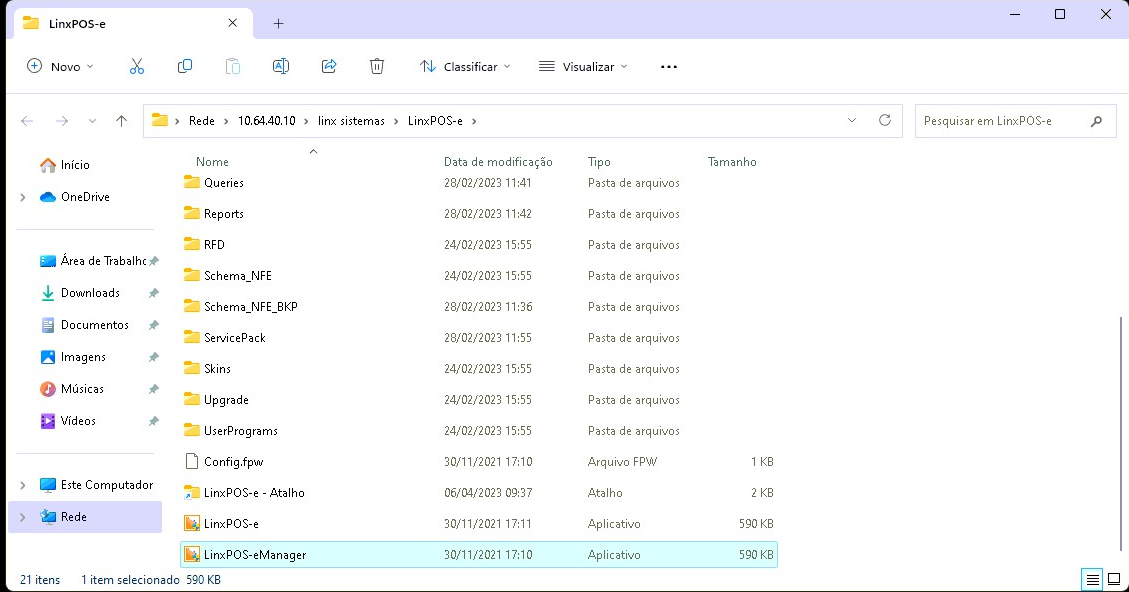Open the Visualizar dropdown menu

click(x=583, y=66)
